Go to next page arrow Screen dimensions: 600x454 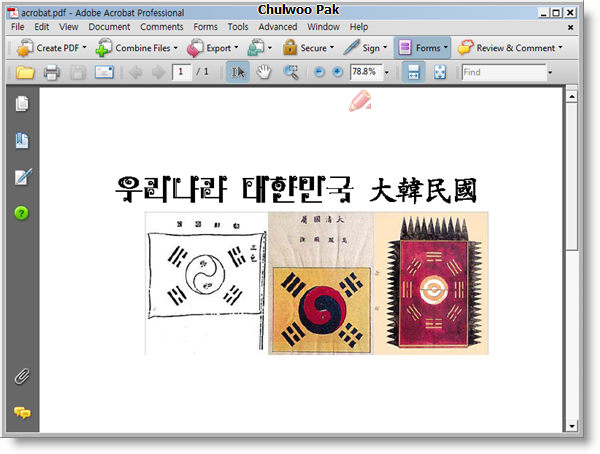click(158, 72)
